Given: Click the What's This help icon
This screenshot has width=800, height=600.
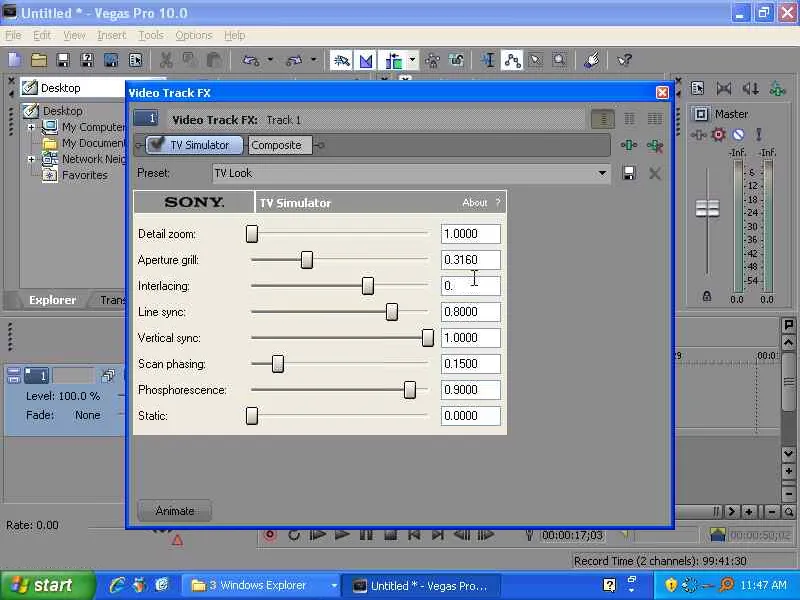Looking at the screenshot, I should [x=624, y=61].
